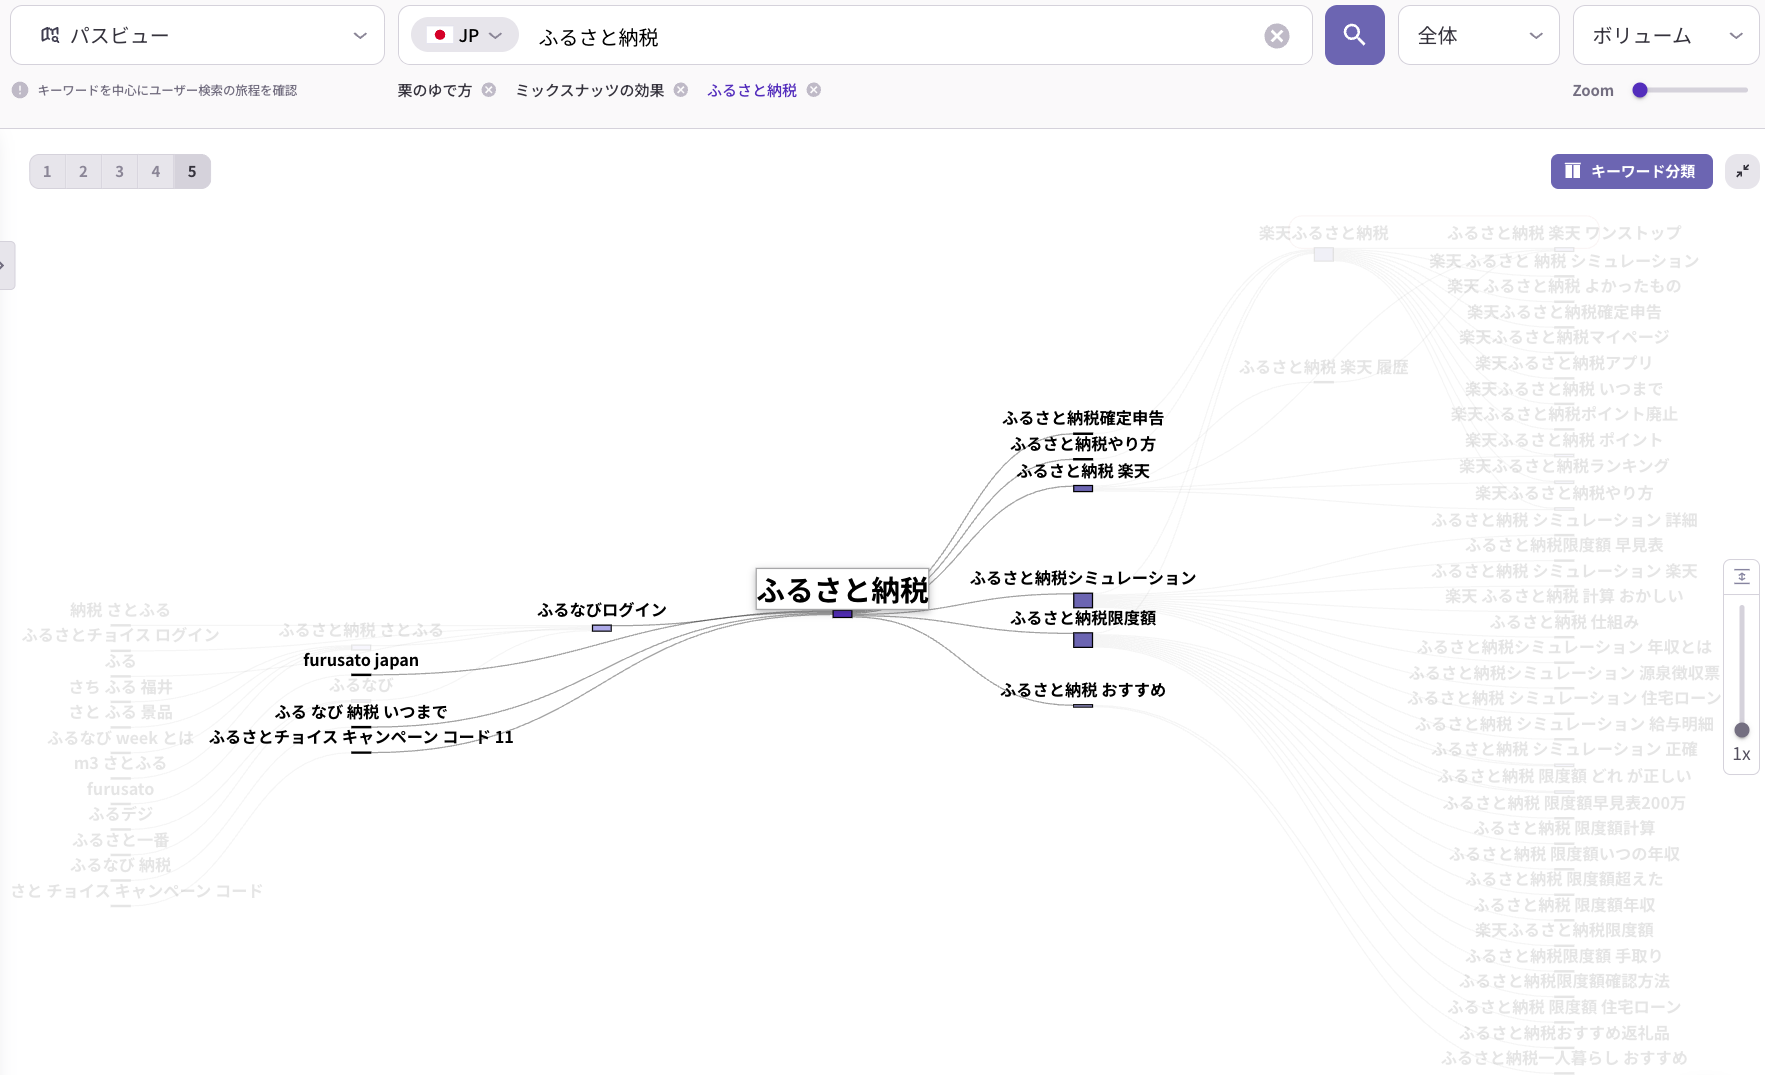Open the JP country selector
This screenshot has height=1075, width=1765.
[x=465, y=35]
